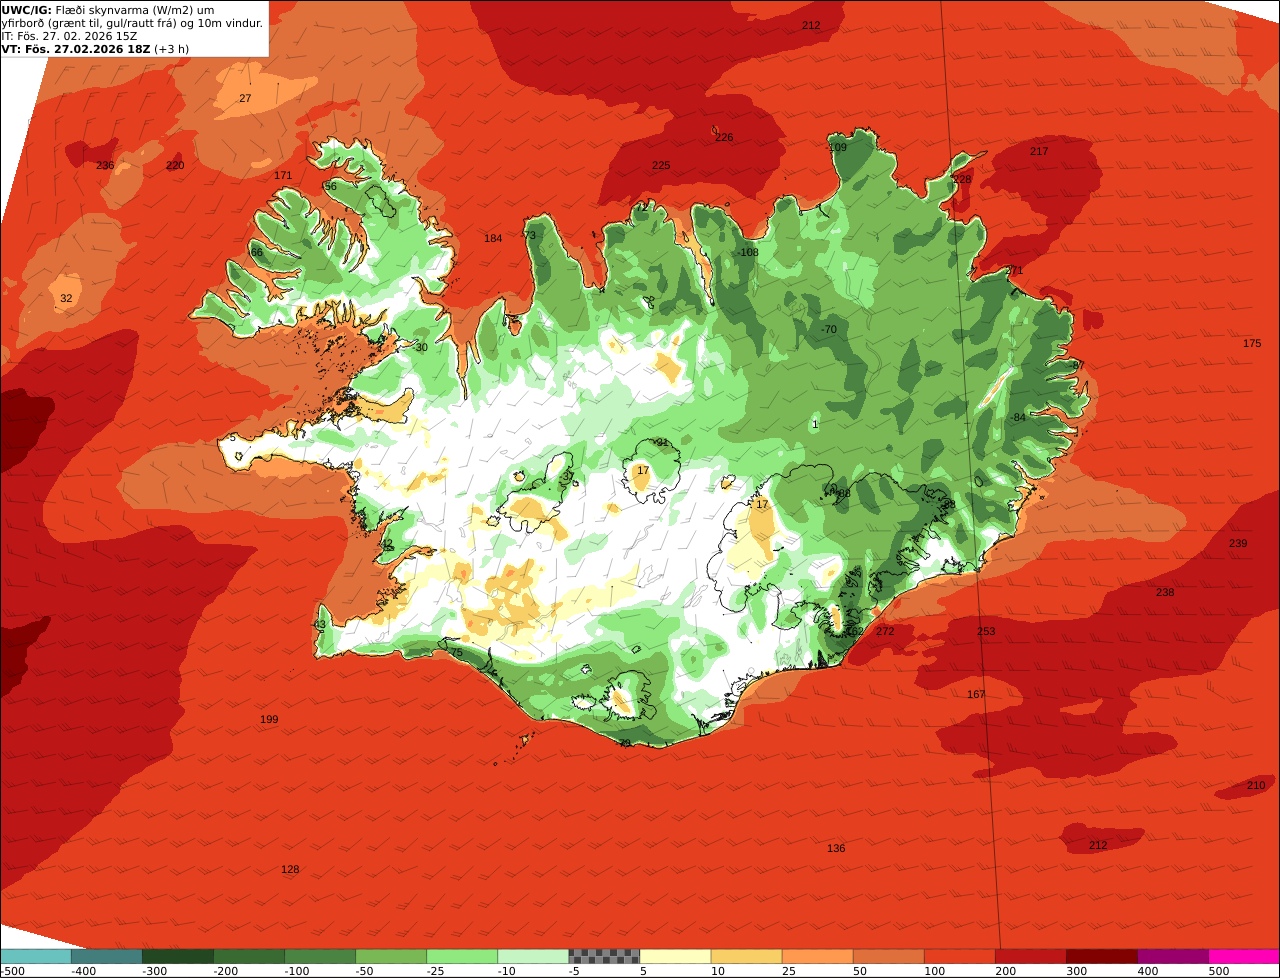1280x978 pixels.
Task: Click the legend label 500
Action: tap(1218, 971)
